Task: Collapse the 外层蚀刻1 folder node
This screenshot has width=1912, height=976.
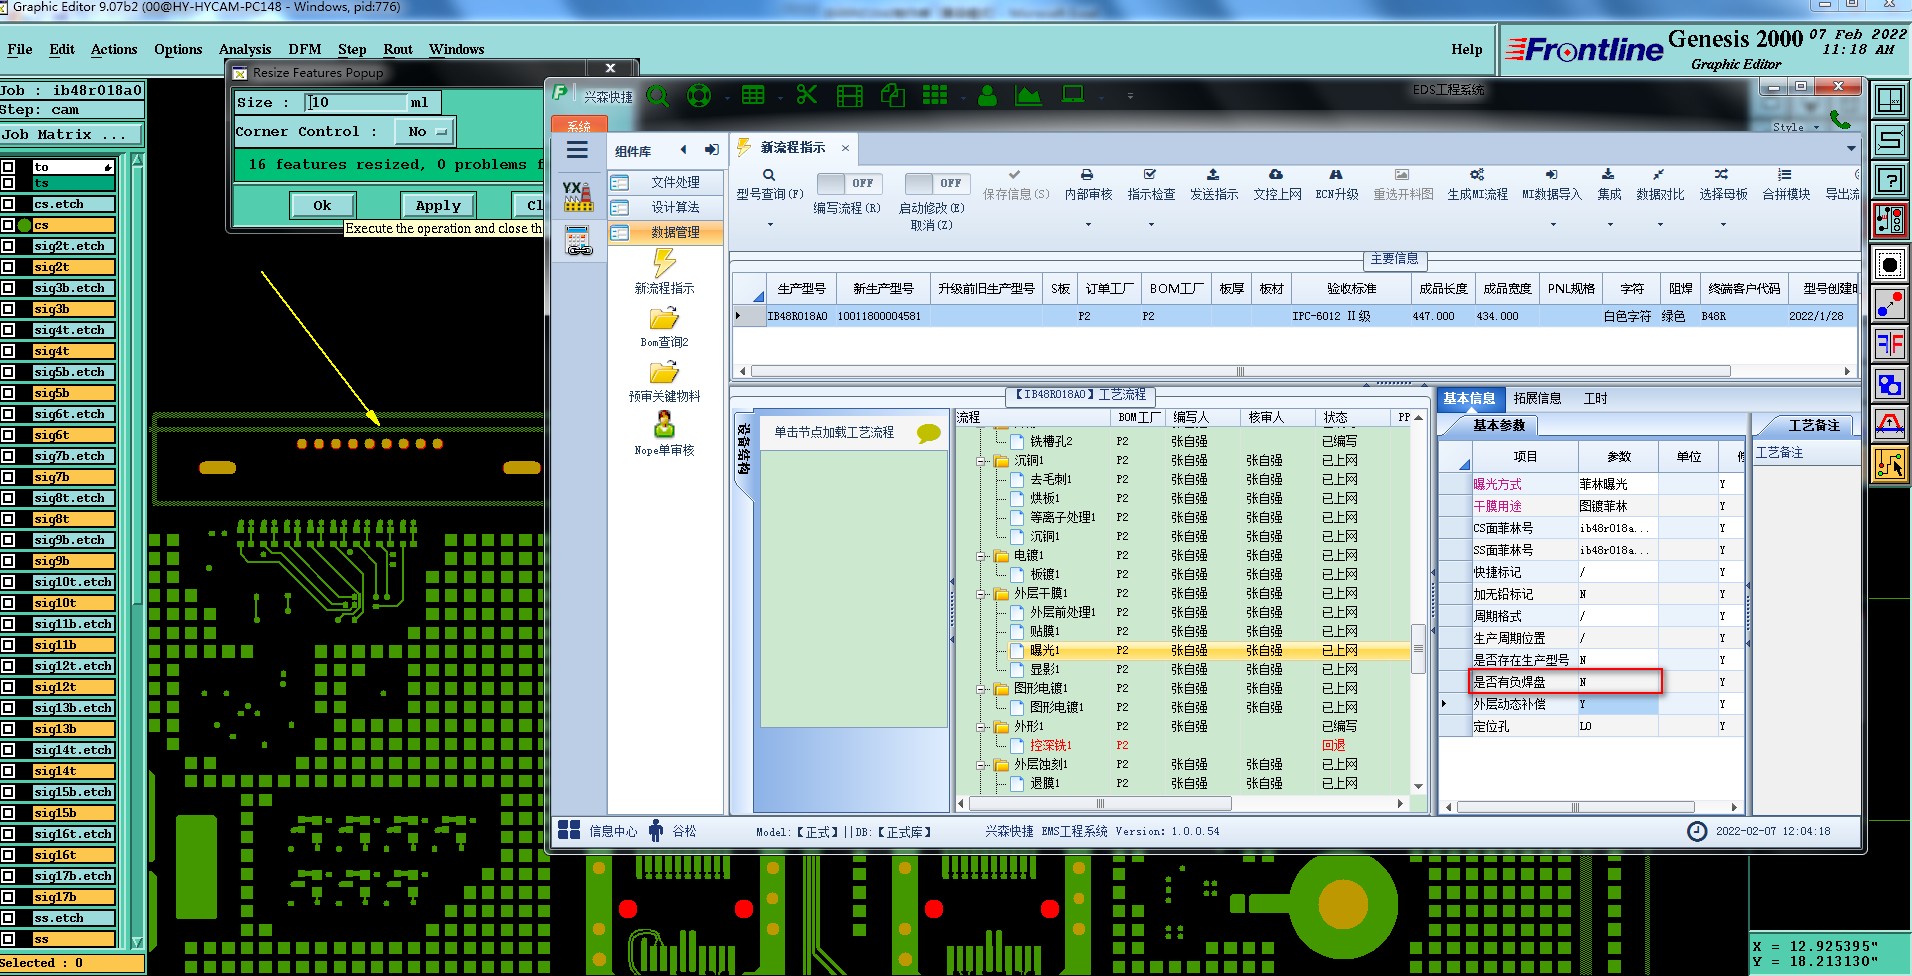Action: click(983, 765)
